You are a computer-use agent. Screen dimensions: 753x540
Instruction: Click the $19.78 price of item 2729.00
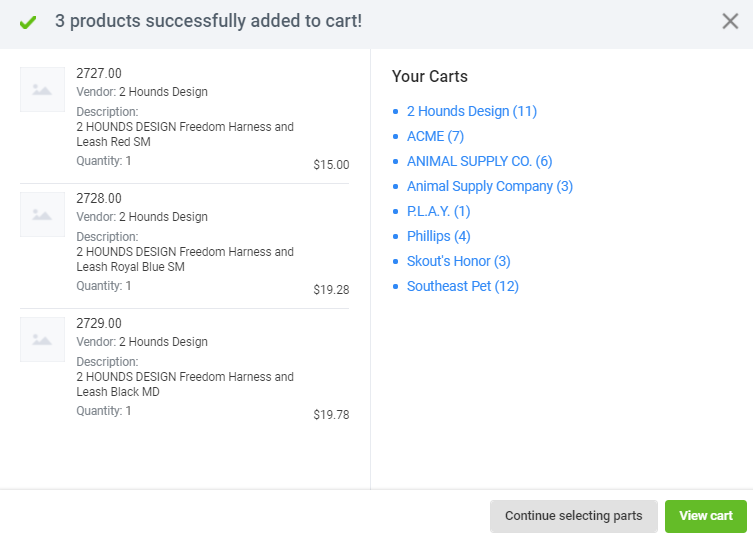pyautogui.click(x=331, y=415)
